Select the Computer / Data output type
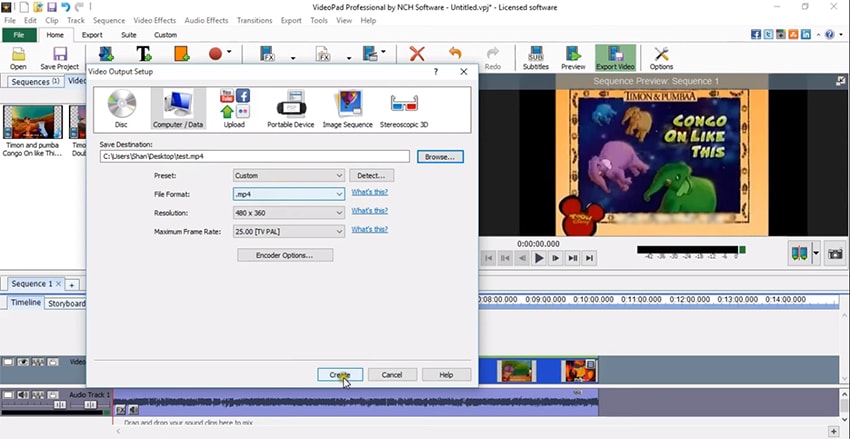 pyautogui.click(x=178, y=109)
